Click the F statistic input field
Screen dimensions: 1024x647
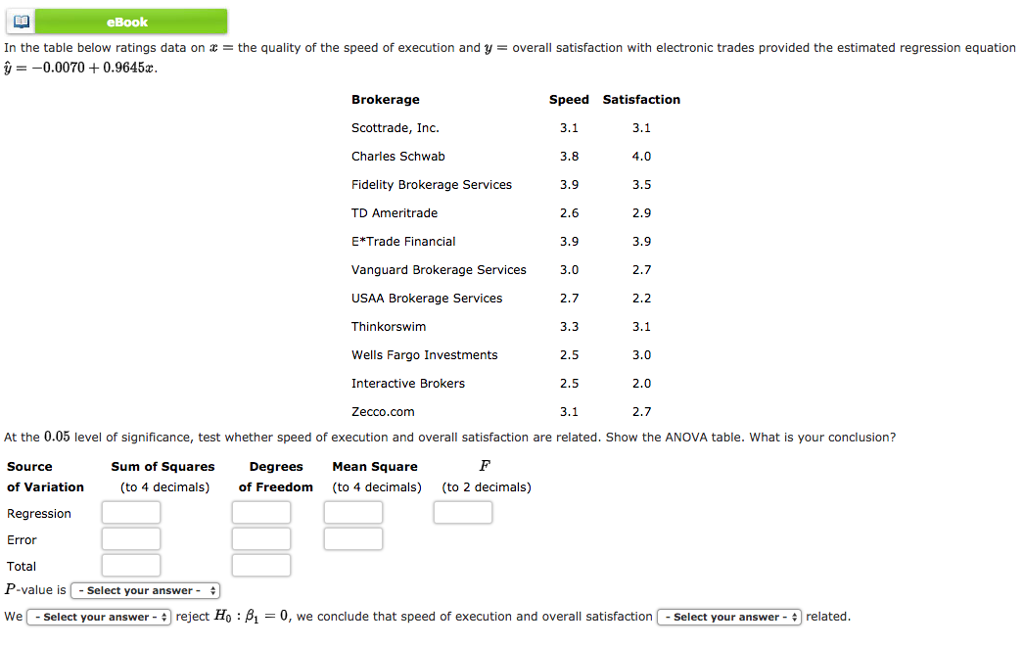tap(462, 512)
